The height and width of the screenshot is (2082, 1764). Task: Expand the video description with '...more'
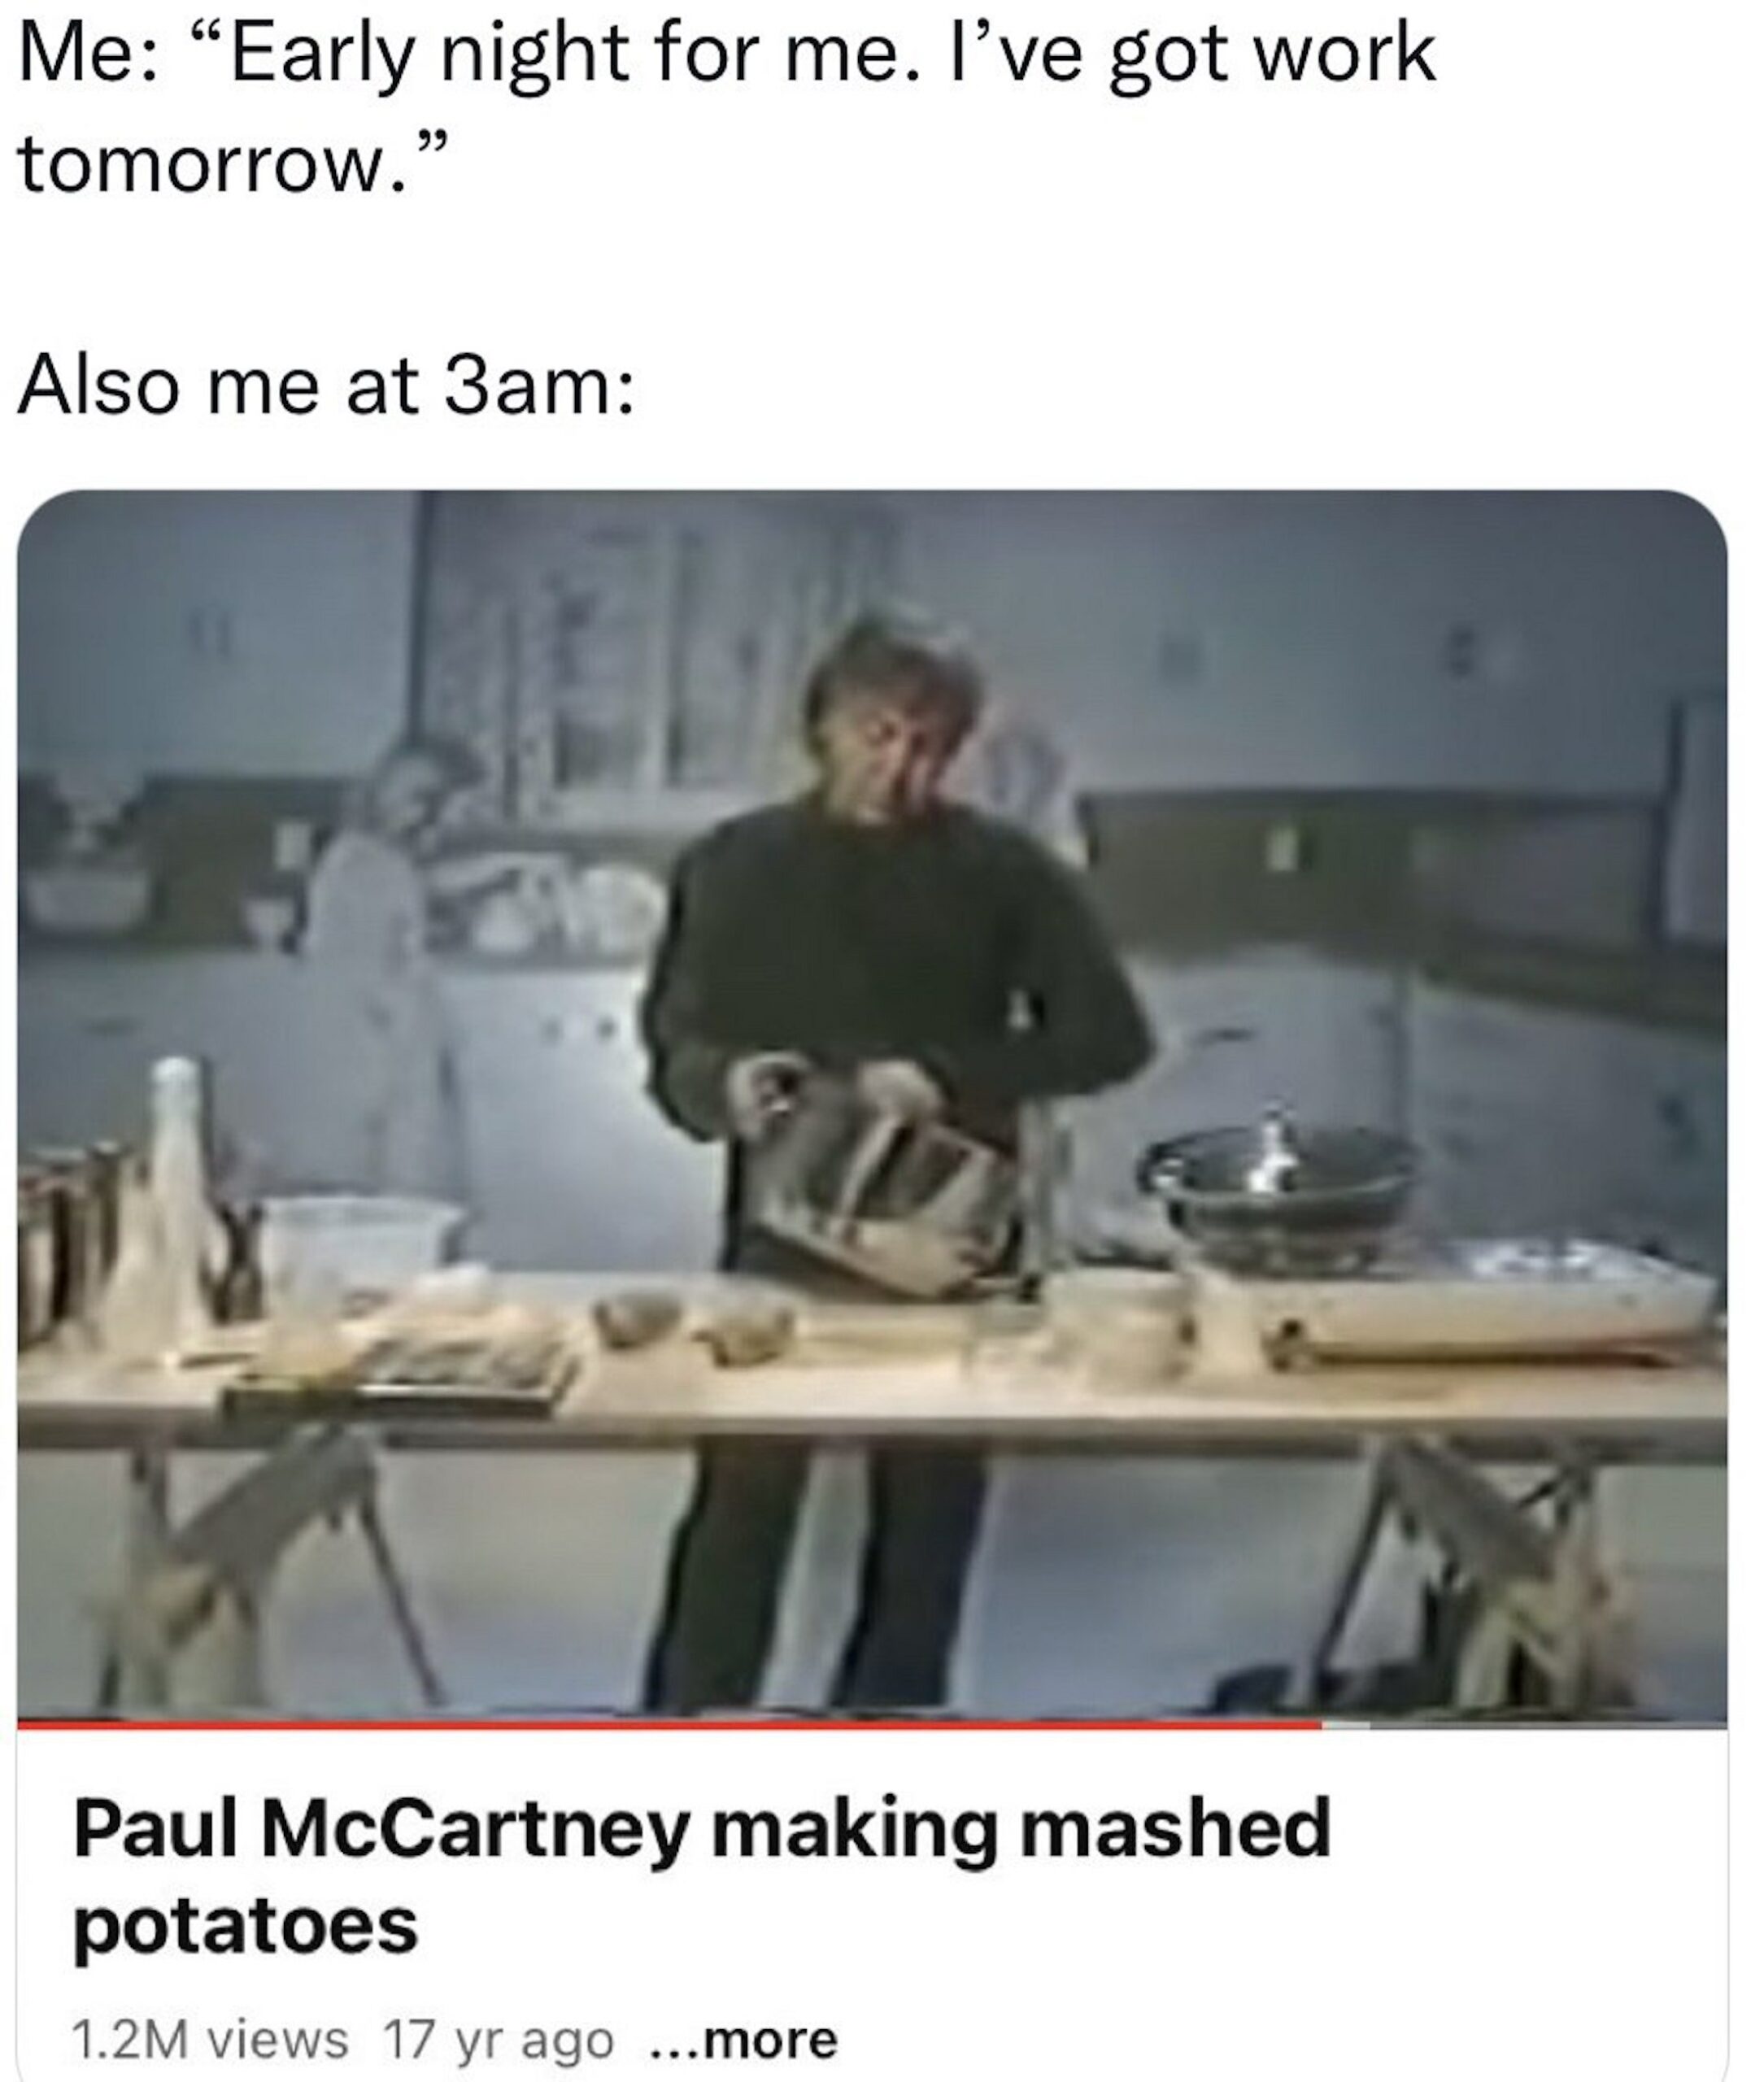pyautogui.click(x=743, y=2040)
